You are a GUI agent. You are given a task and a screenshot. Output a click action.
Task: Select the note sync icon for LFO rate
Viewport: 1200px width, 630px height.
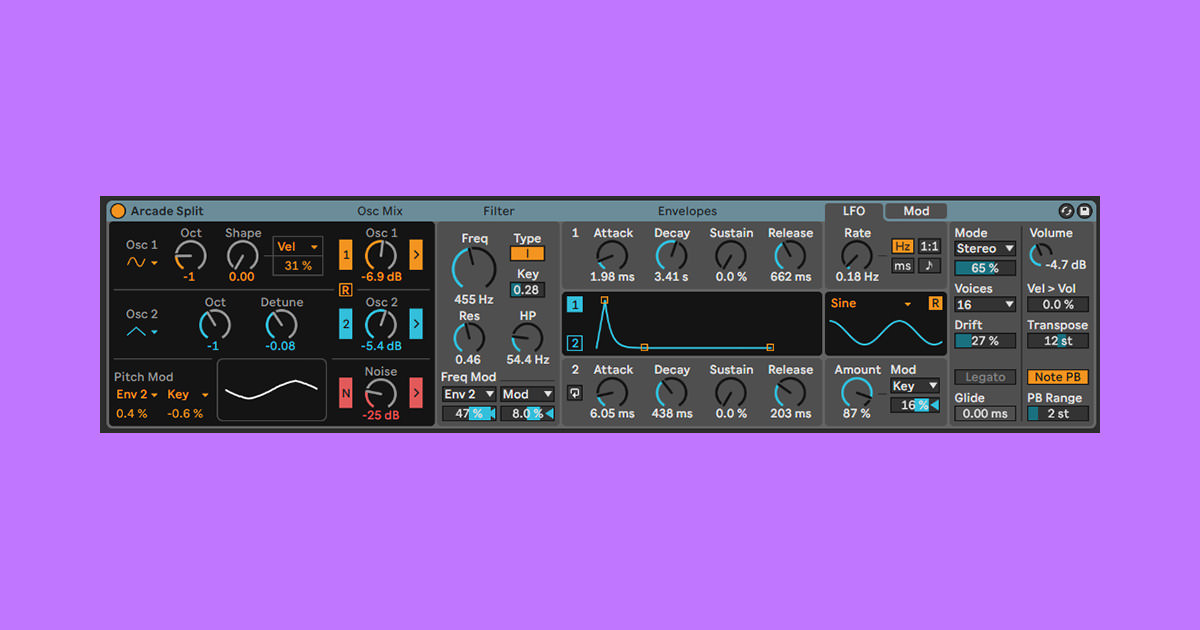[x=929, y=265]
